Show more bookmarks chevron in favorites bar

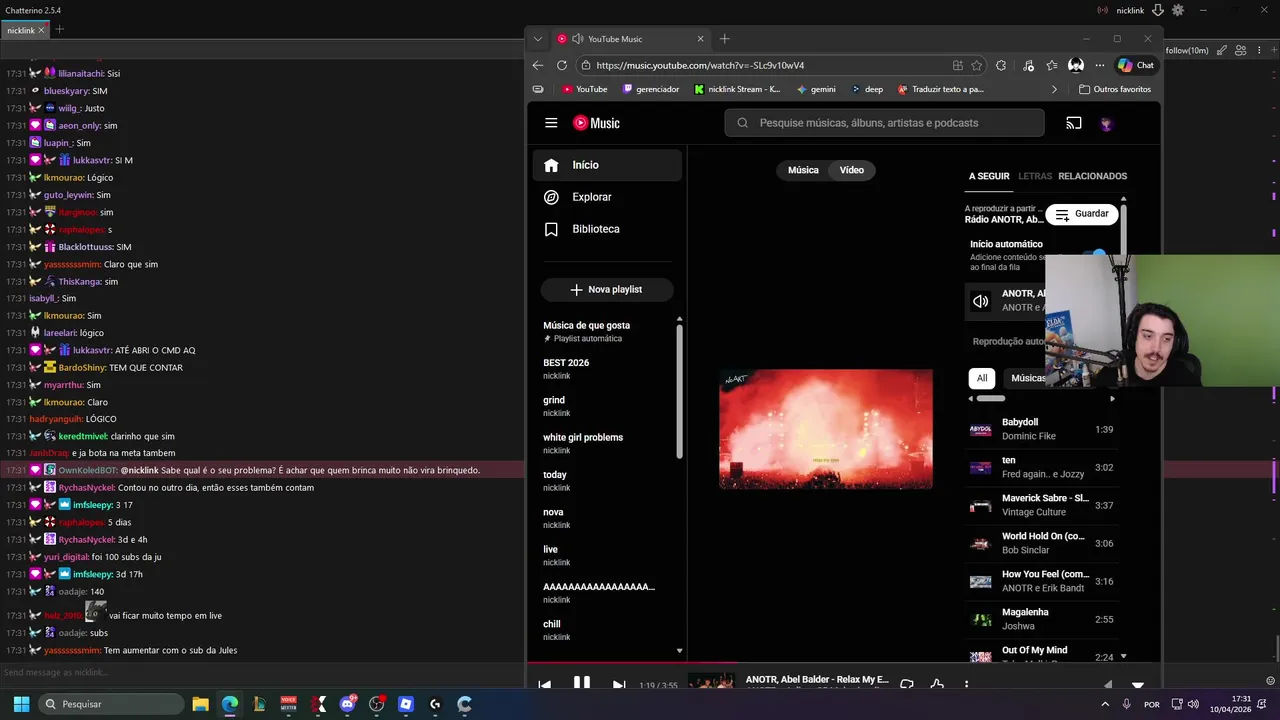[1054, 89]
